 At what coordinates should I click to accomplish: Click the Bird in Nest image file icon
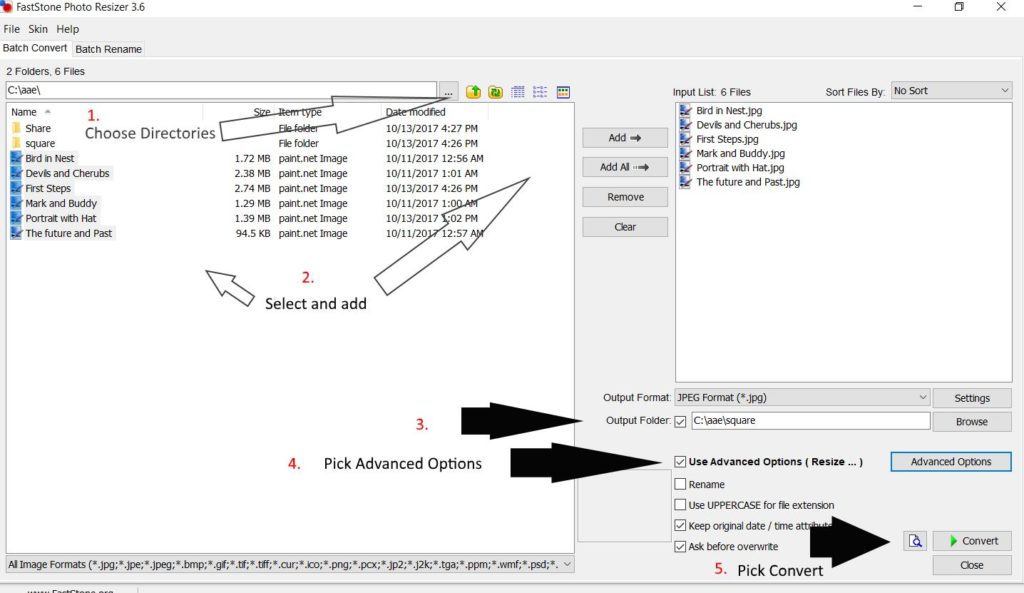16,158
